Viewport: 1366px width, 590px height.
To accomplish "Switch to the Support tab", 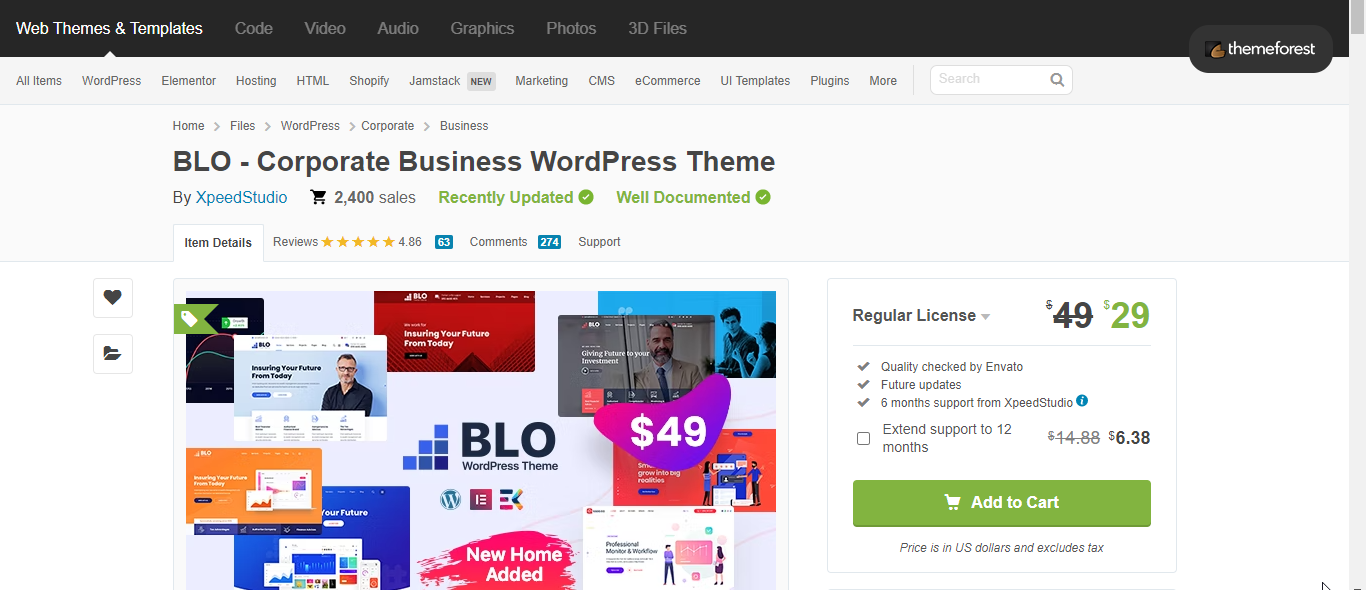I will tap(599, 242).
